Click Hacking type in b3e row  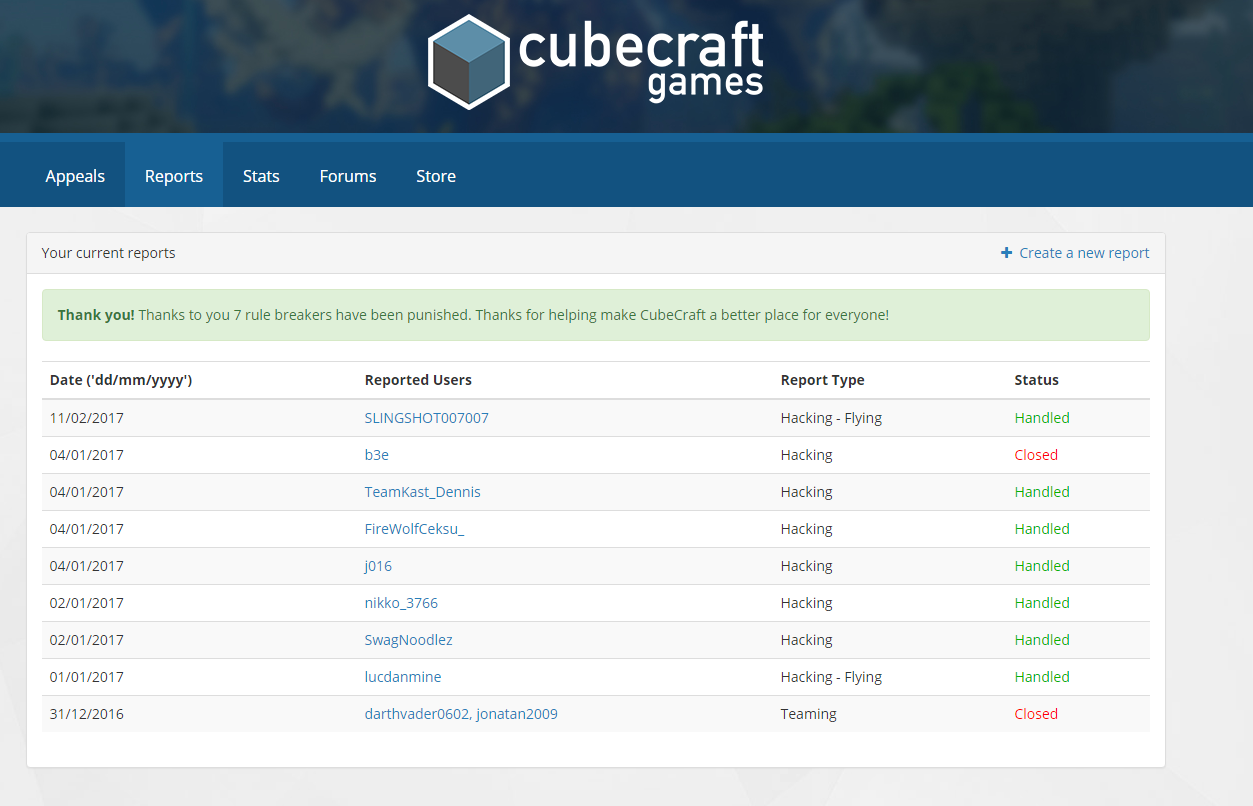pos(807,455)
